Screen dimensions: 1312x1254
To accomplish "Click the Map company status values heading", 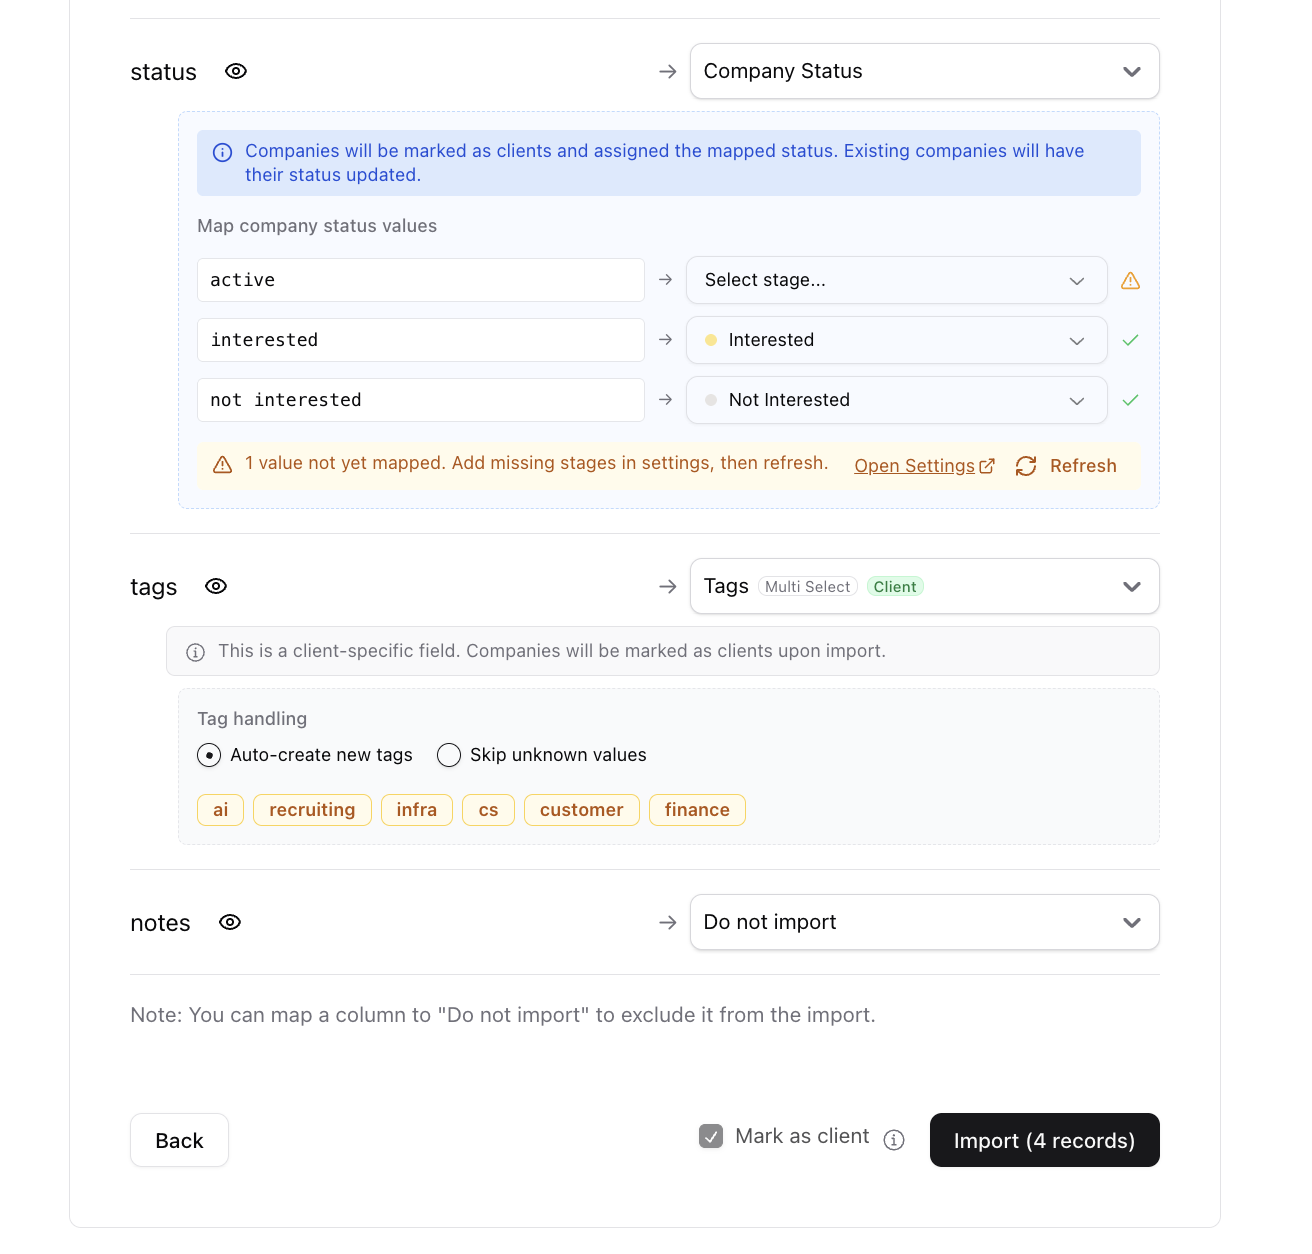I will click(x=317, y=226).
